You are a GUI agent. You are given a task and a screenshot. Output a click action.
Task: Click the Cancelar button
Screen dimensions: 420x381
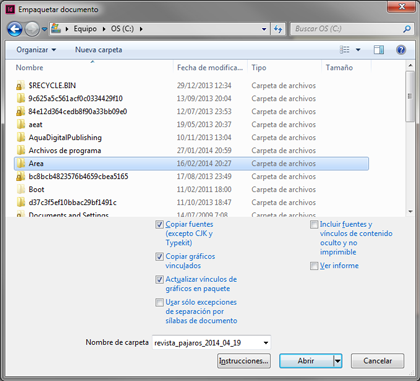pos(378,361)
